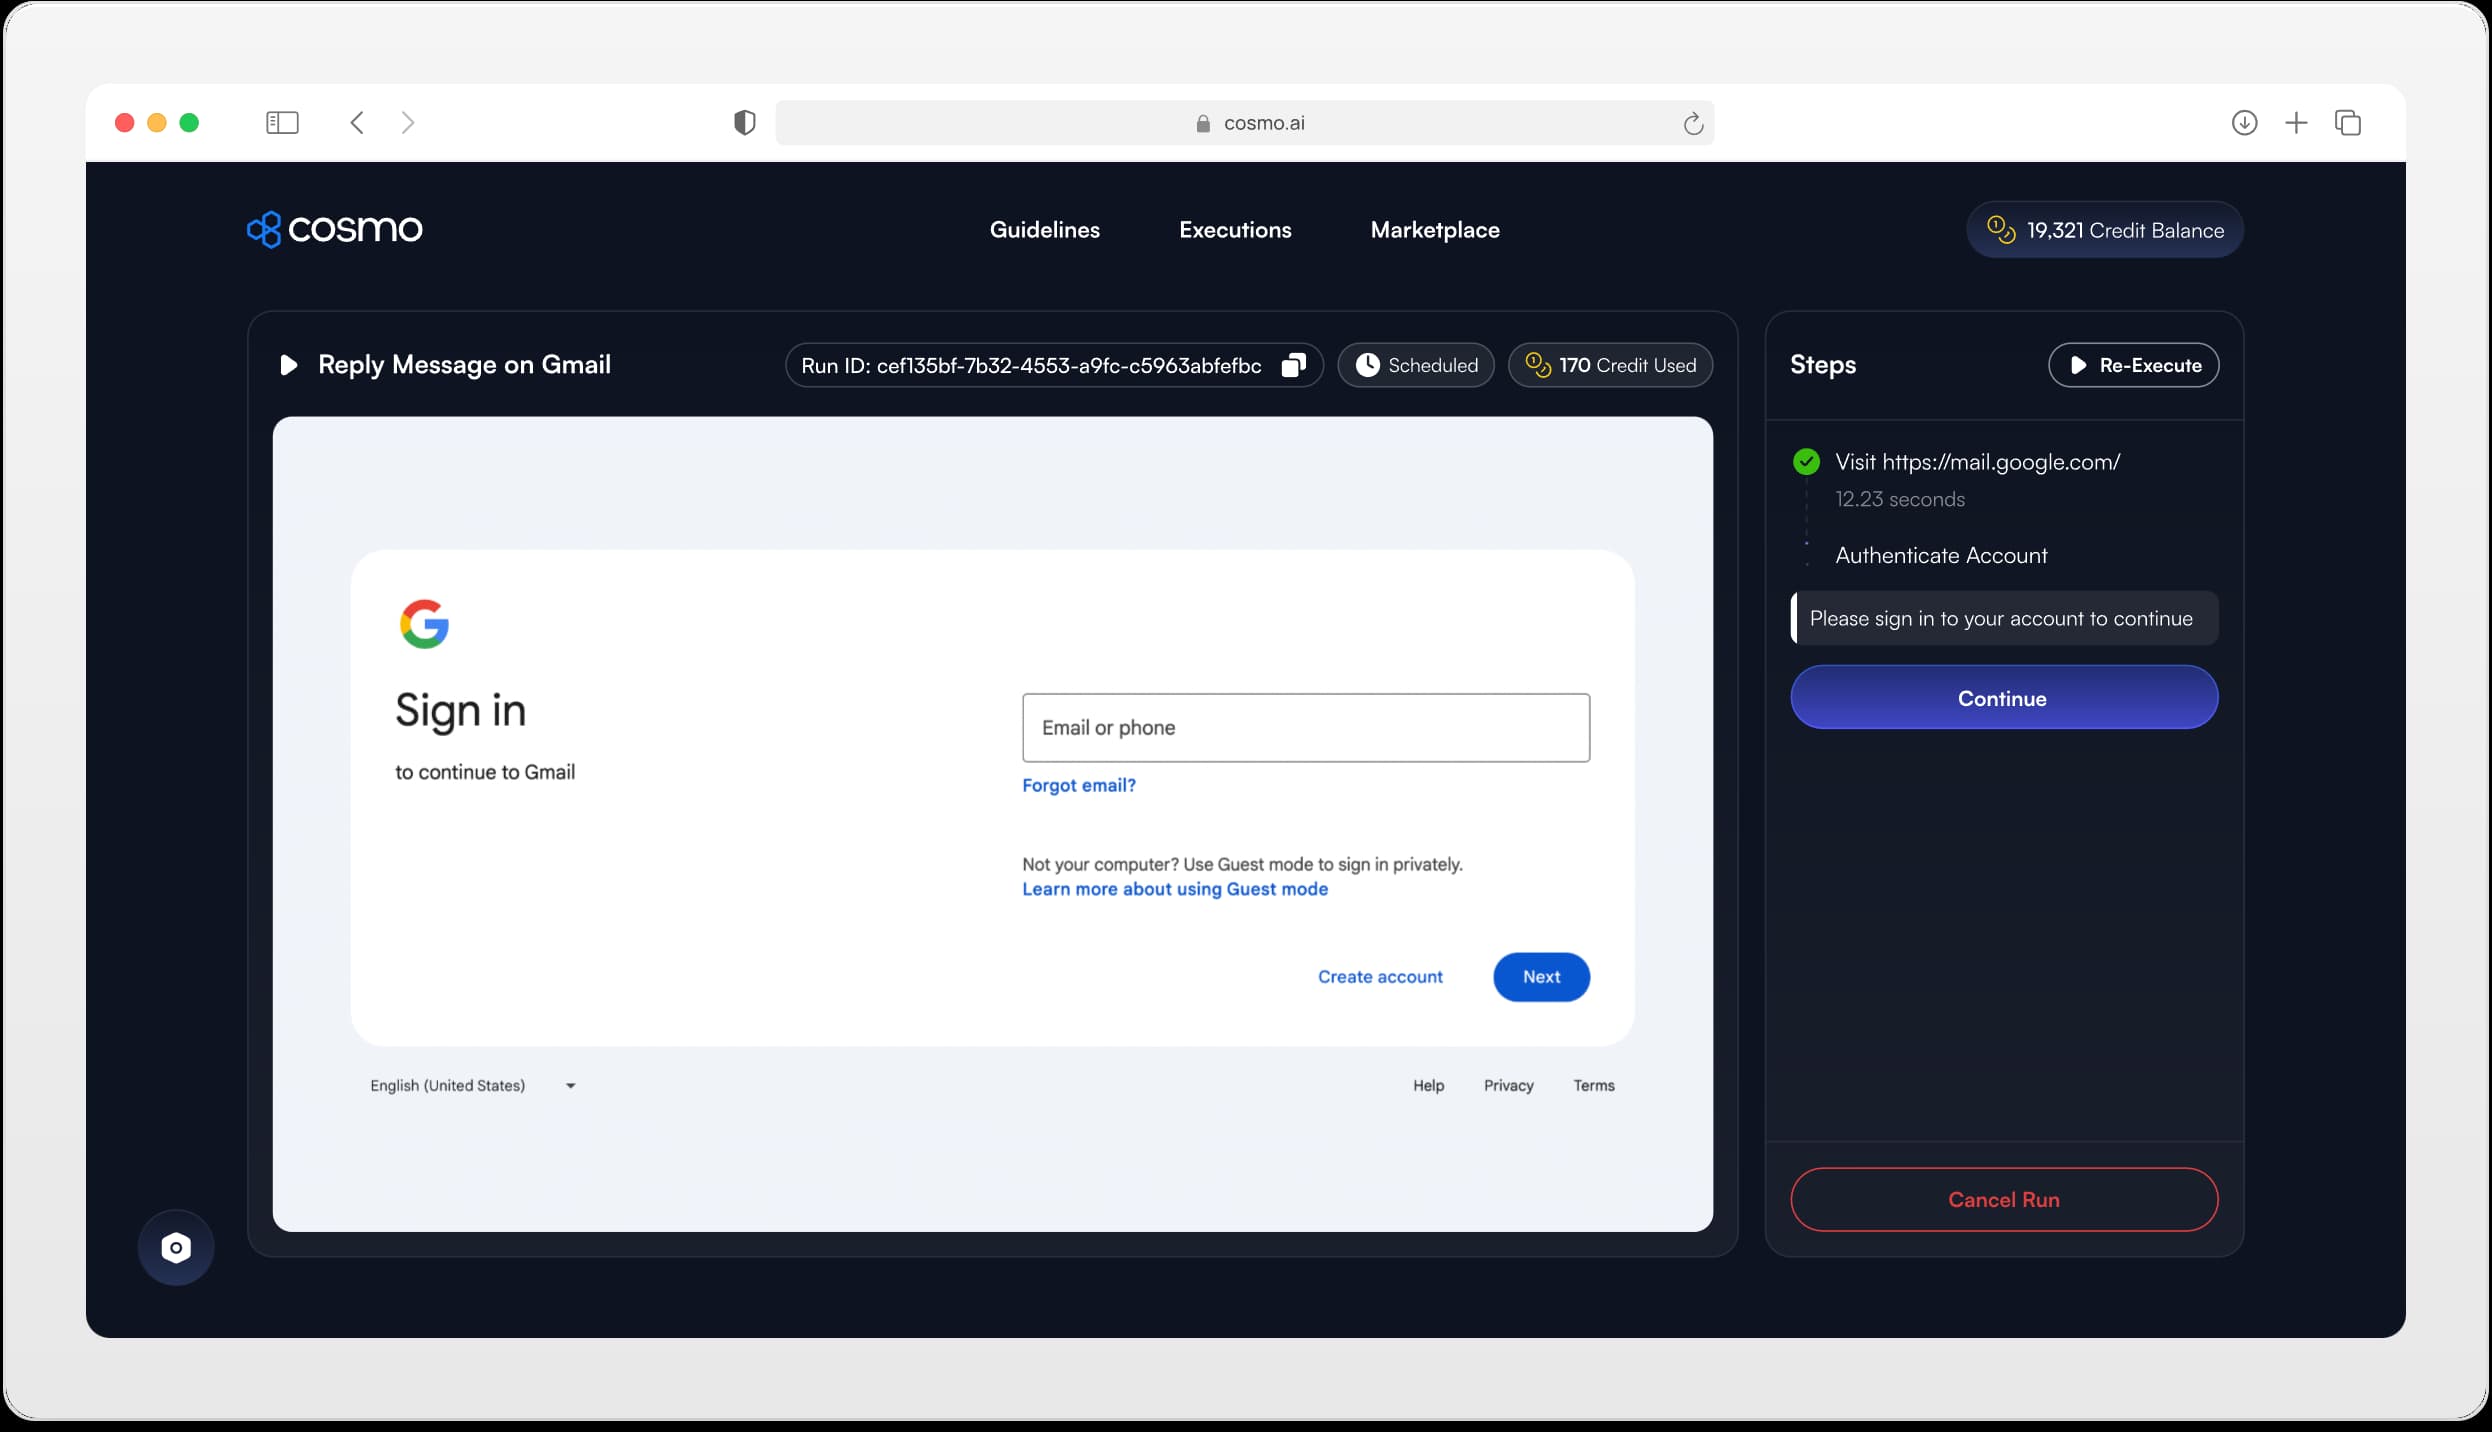This screenshot has width=2492, height=1432.
Task: Go to Executions page
Action: click(x=1235, y=230)
